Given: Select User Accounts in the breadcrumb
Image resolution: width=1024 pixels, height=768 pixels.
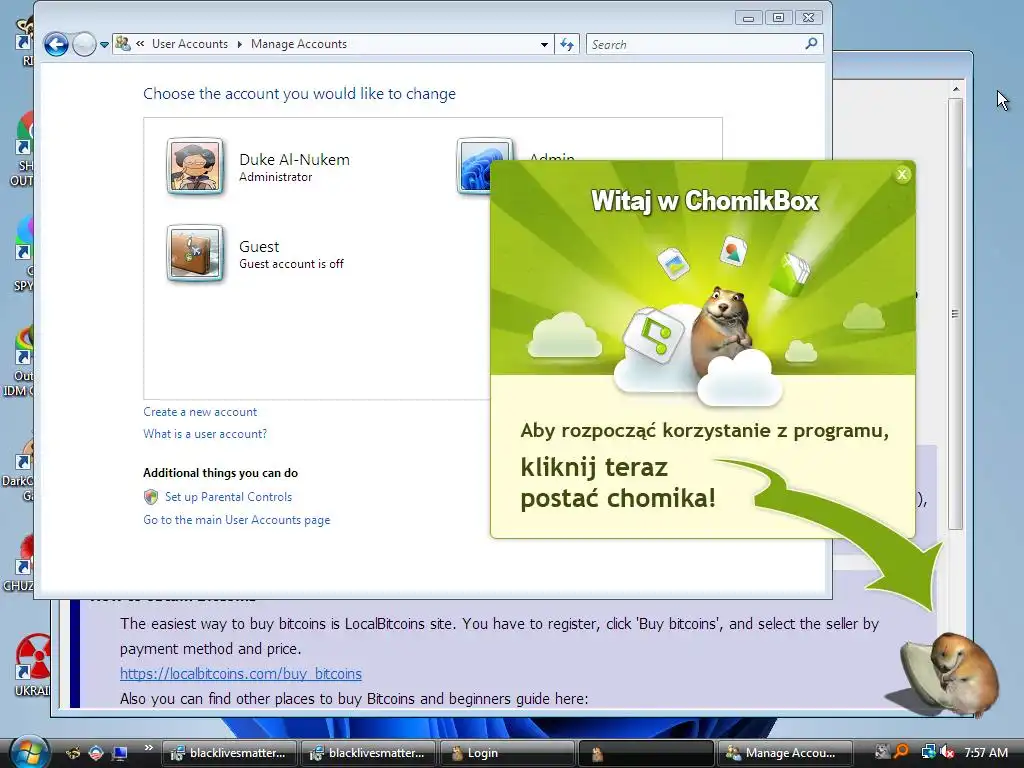Looking at the screenshot, I should 190,44.
